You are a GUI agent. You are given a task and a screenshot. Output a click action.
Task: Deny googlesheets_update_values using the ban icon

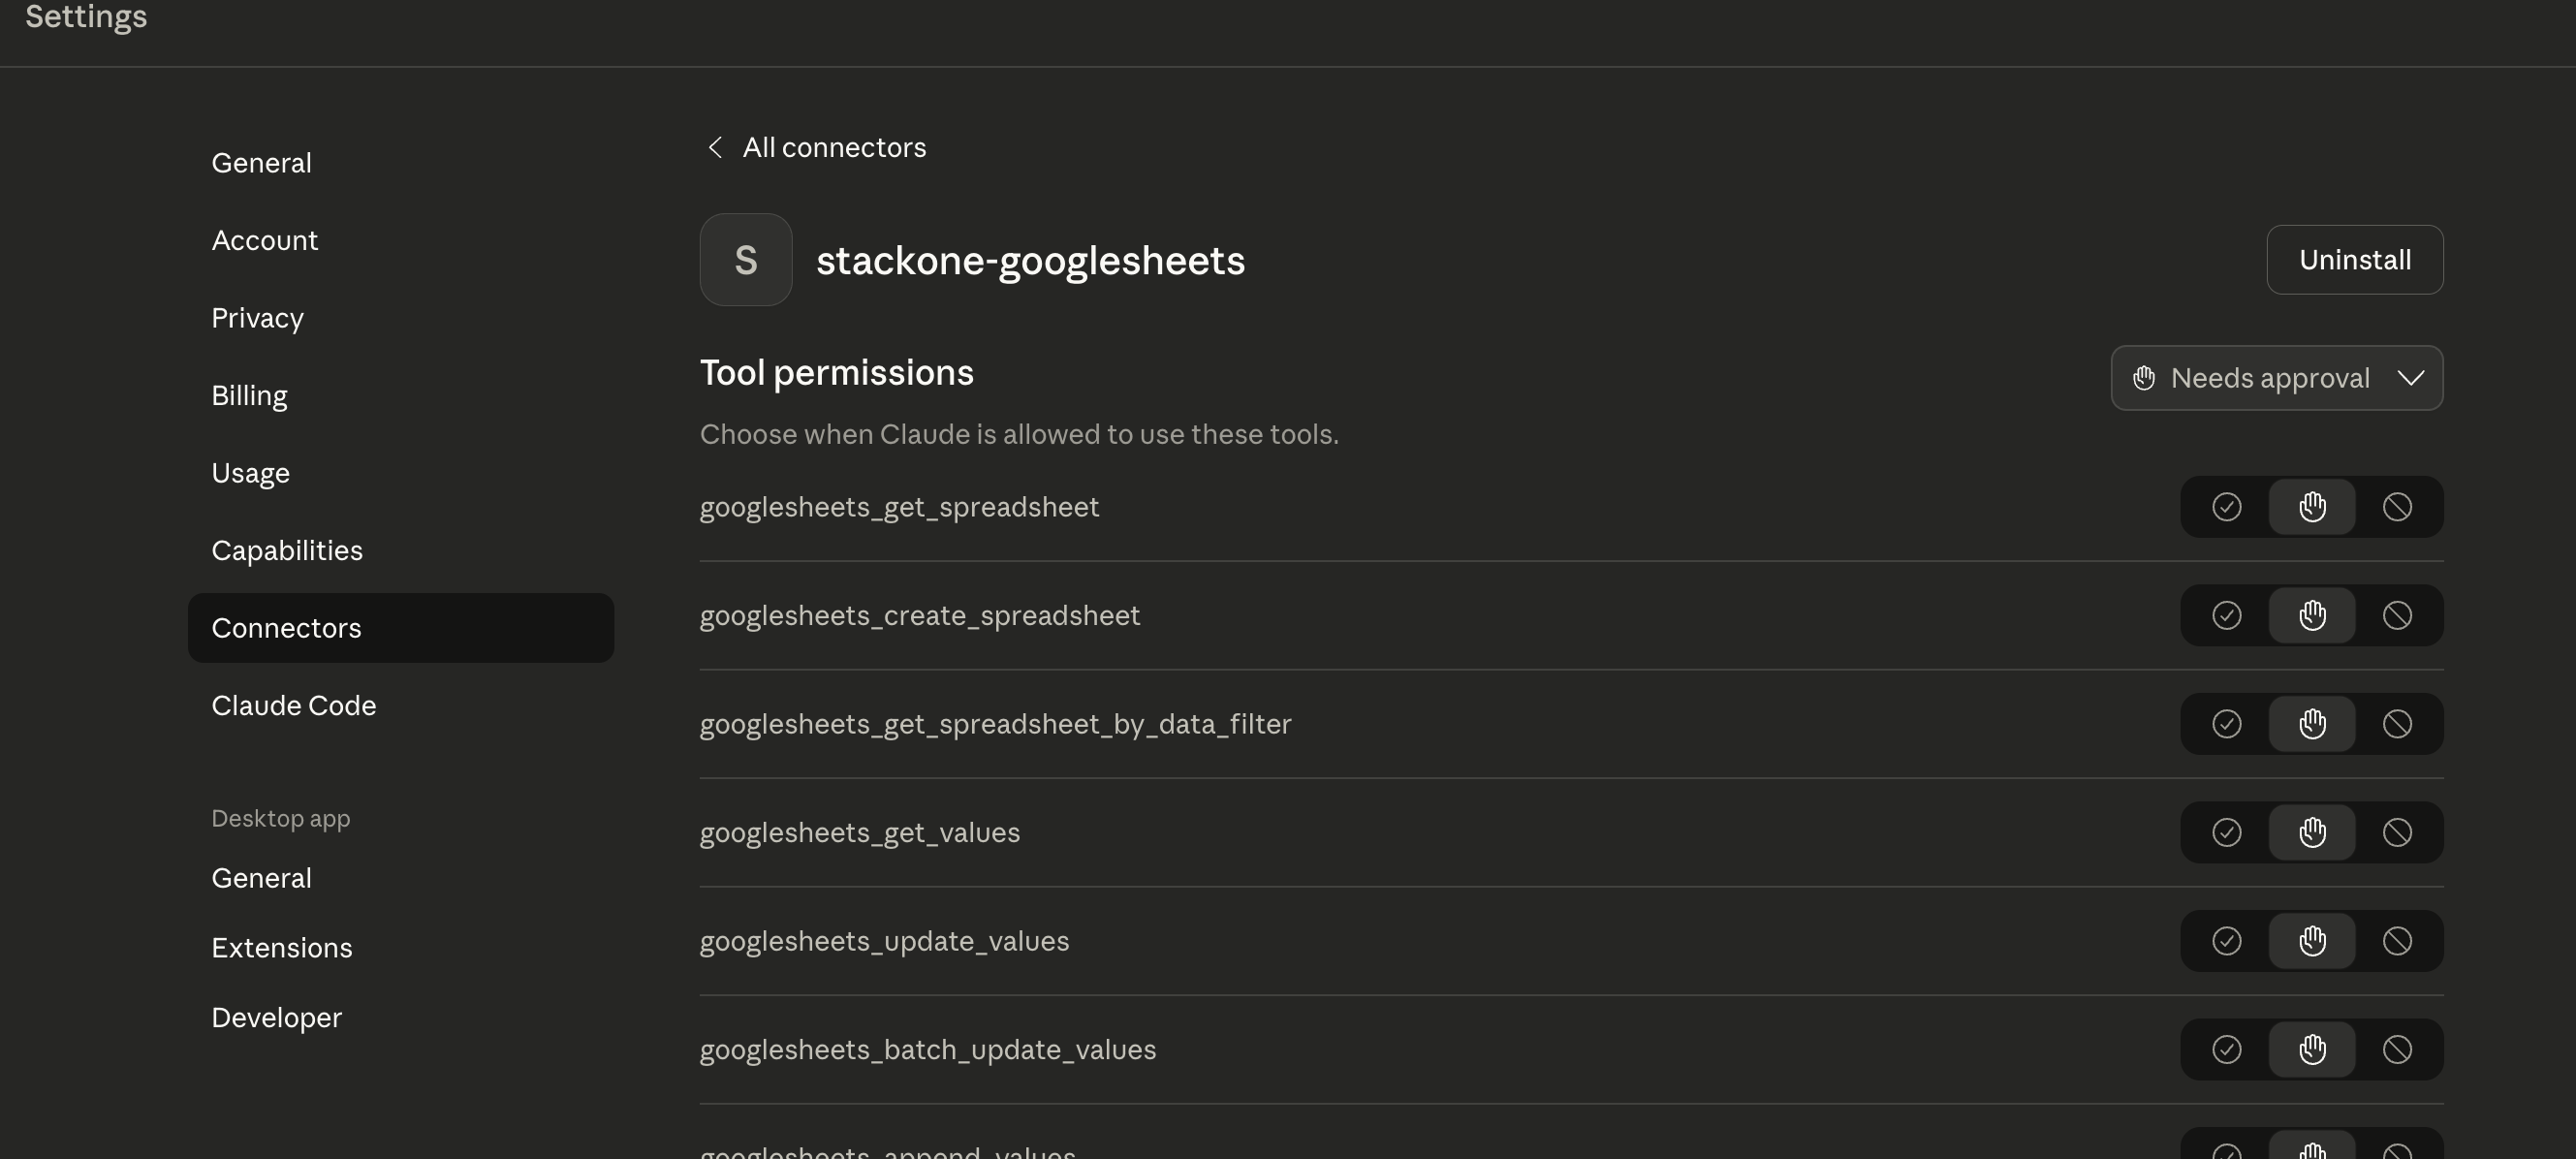tap(2398, 940)
